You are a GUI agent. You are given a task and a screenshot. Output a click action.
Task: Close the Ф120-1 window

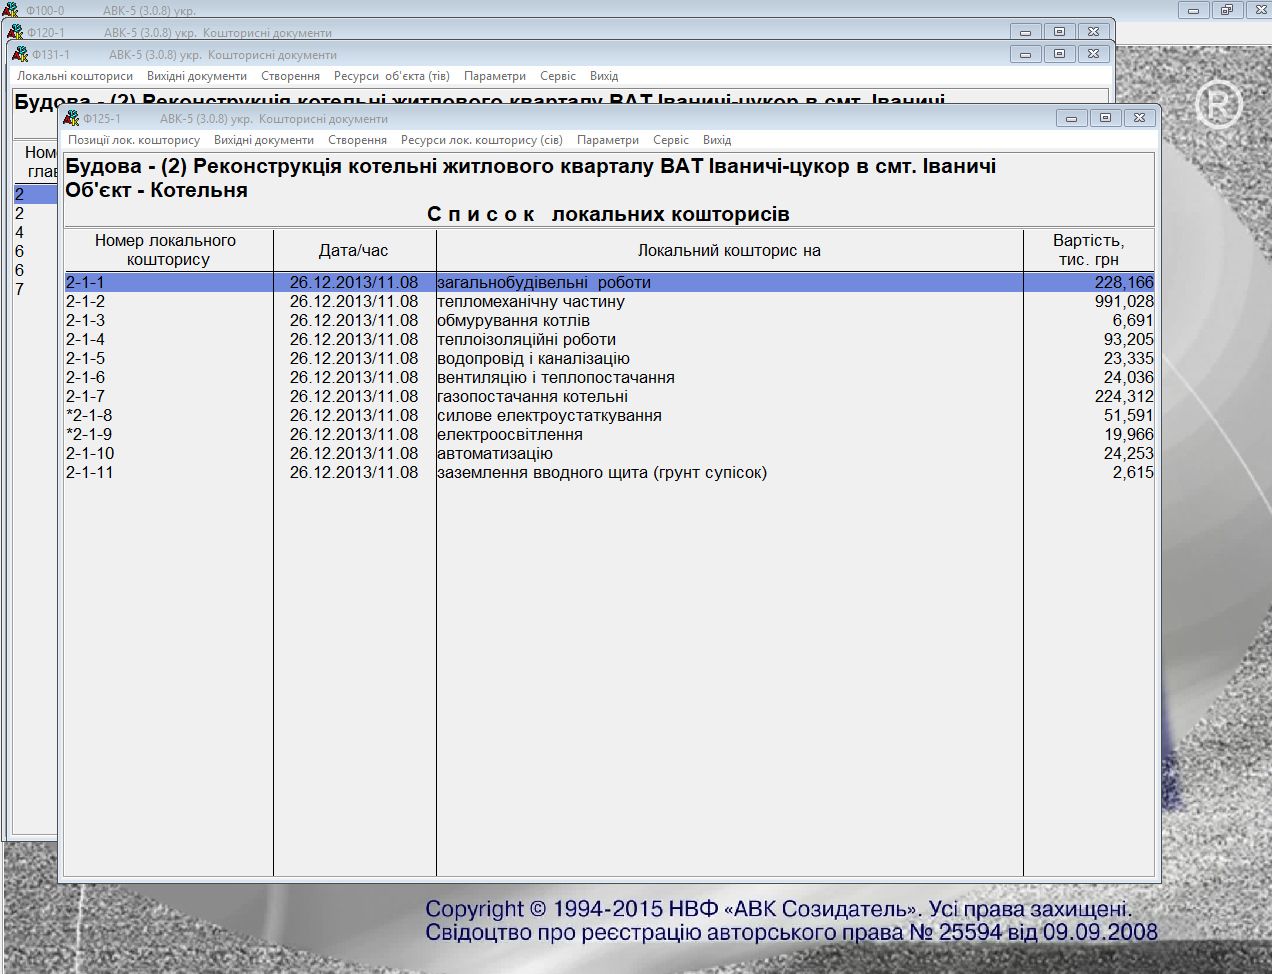[1093, 32]
